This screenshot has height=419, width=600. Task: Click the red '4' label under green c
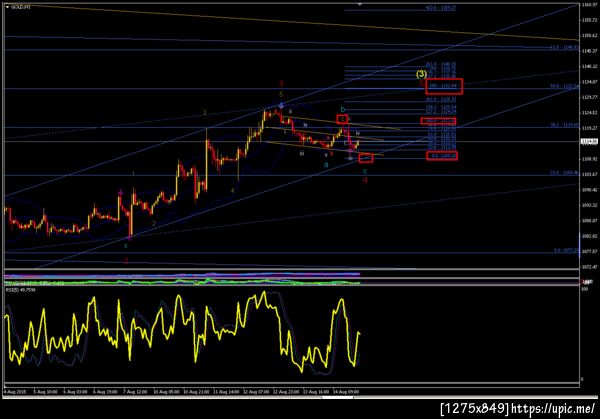point(365,180)
